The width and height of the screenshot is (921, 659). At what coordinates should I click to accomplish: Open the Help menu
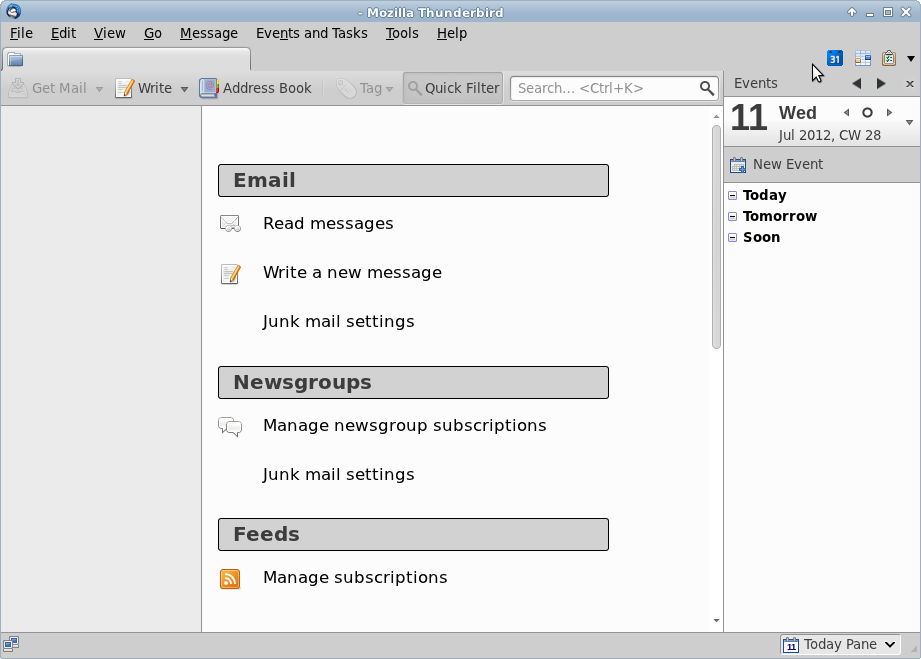click(452, 33)
